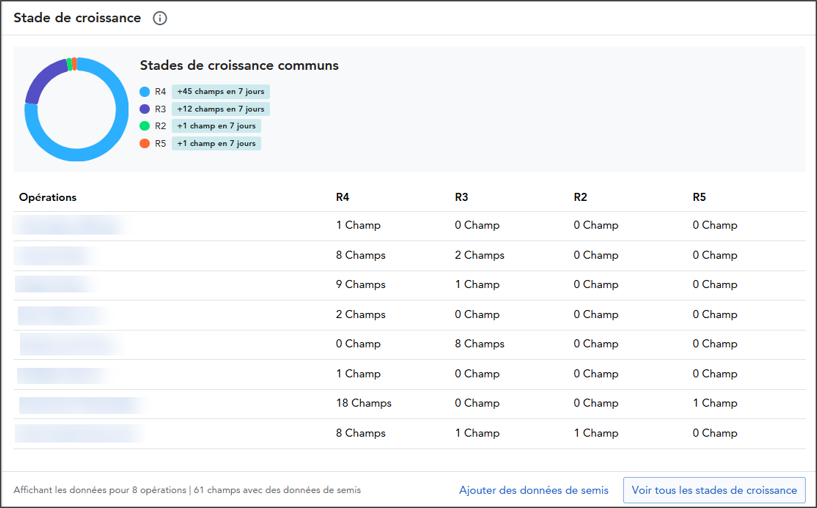817x508 pixels.
Task: Click 'Voir tous les stades de croissance' button
Action: (714, 490)
